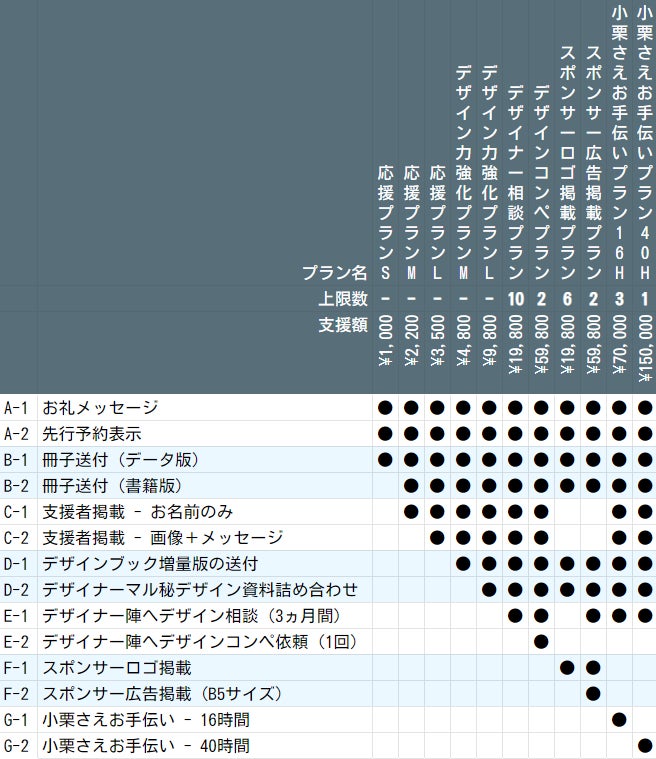
Task: Click the dot in the E-2 design competition row
Action: 541,641
